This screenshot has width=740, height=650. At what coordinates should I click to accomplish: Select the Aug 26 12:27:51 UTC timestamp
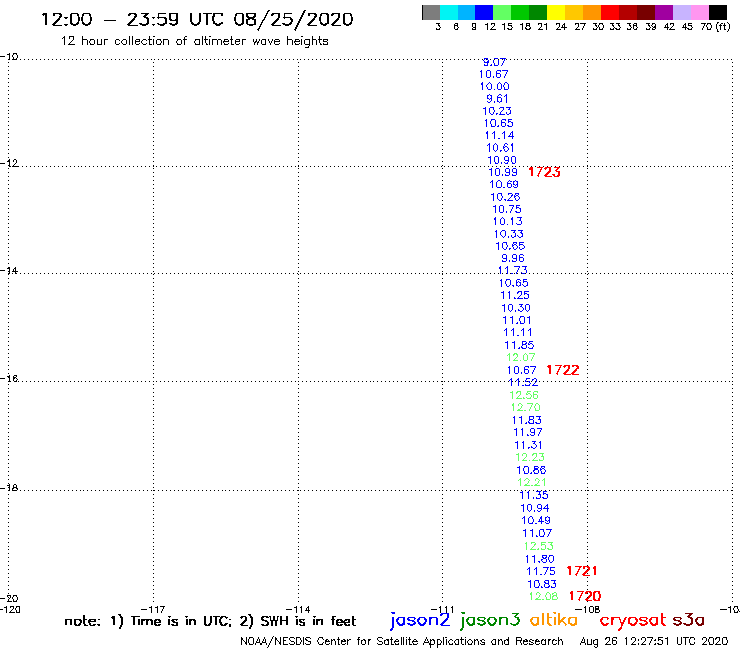[x=654, y=642]
